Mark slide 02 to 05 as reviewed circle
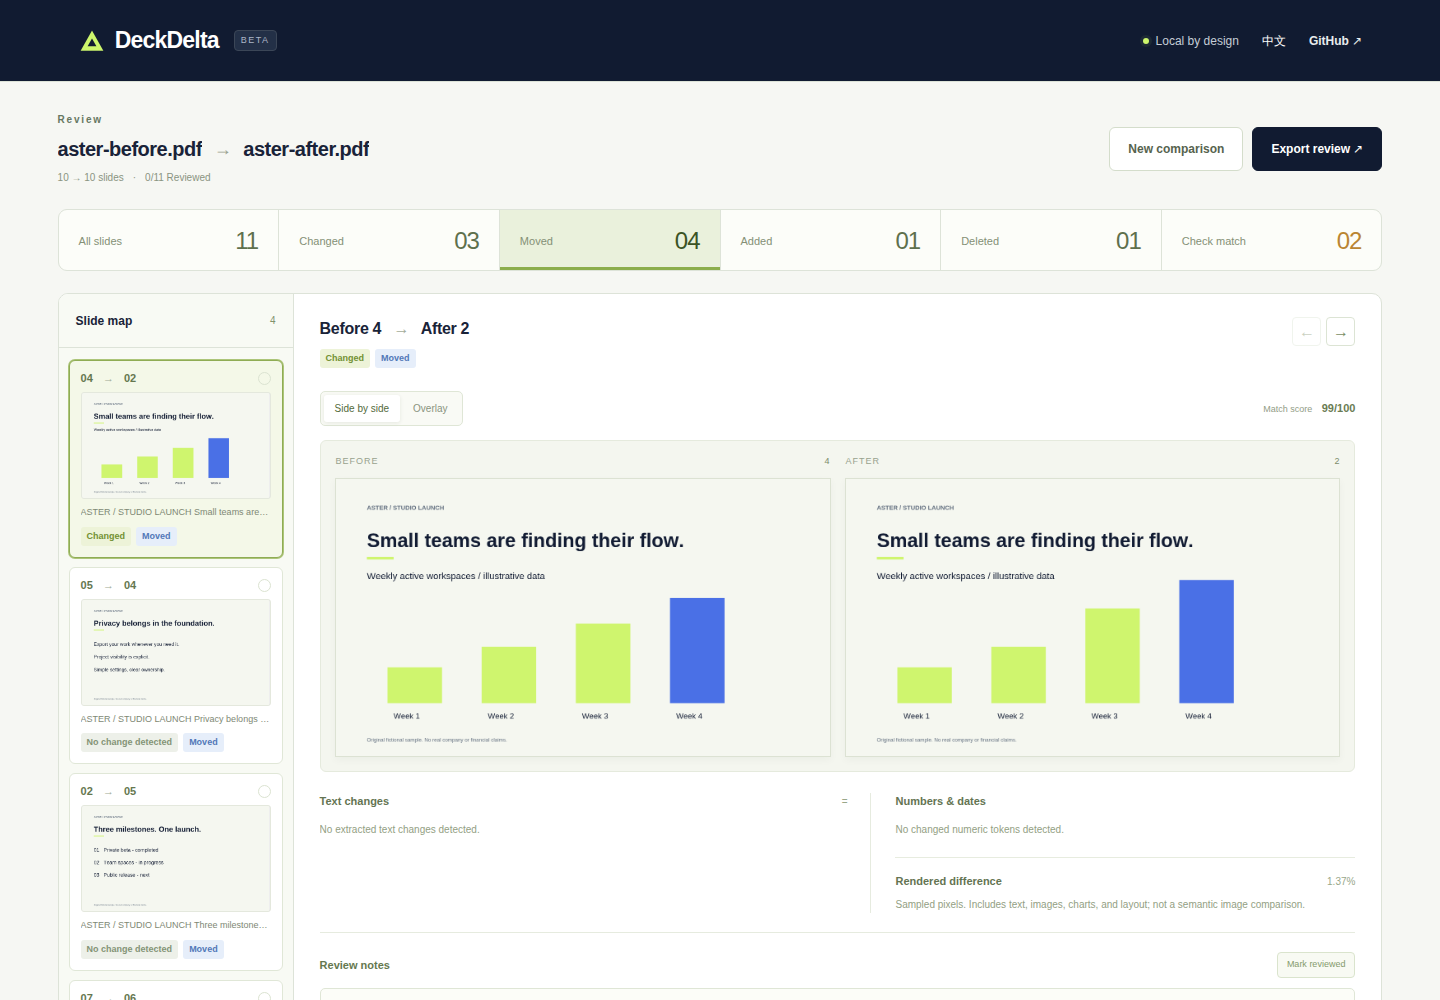Viewport: 1440px width, 1000px height. pos(264,792)
